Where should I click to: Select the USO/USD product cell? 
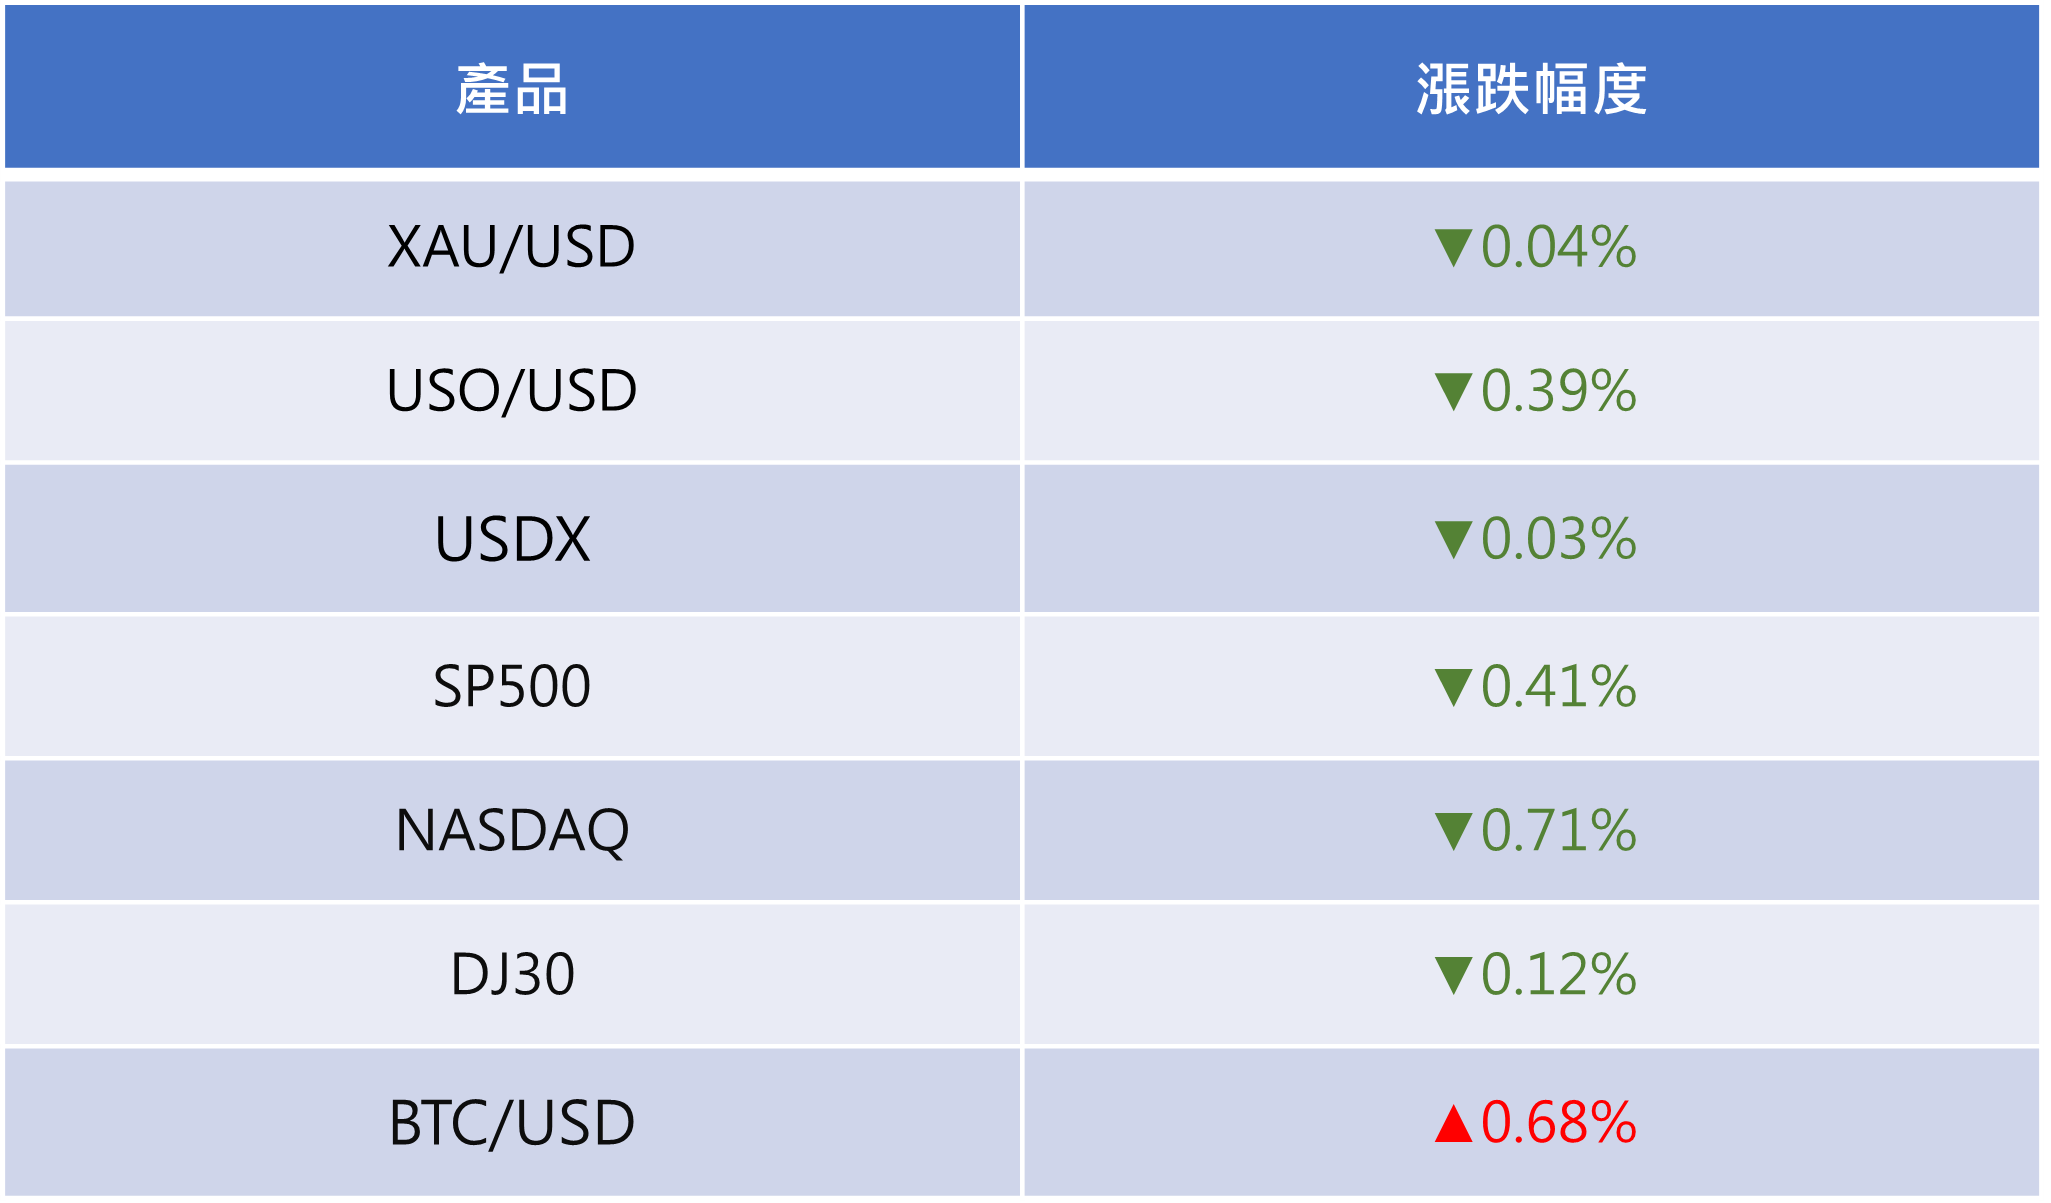coord(512,391)
